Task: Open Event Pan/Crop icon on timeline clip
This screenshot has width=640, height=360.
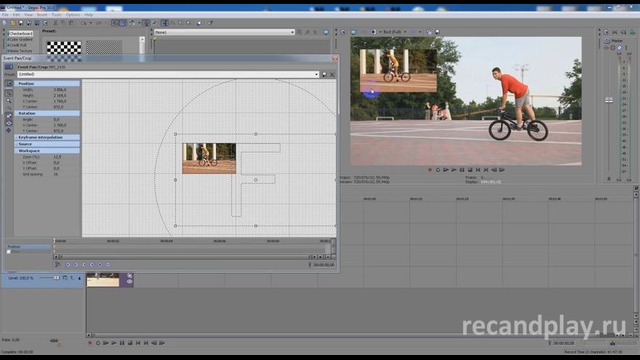Action: (130, 276)
